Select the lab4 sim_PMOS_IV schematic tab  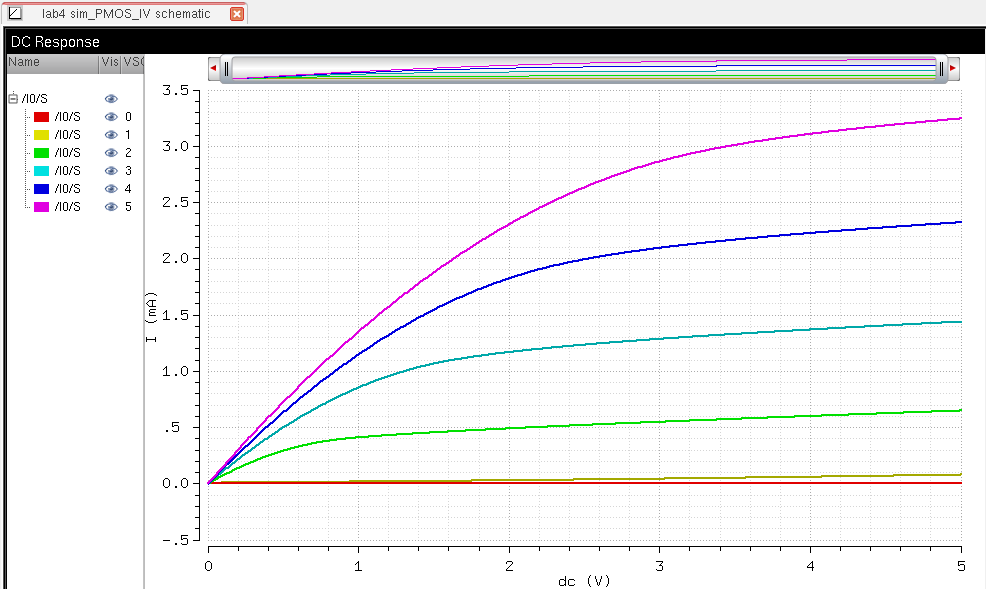point(125,14)
